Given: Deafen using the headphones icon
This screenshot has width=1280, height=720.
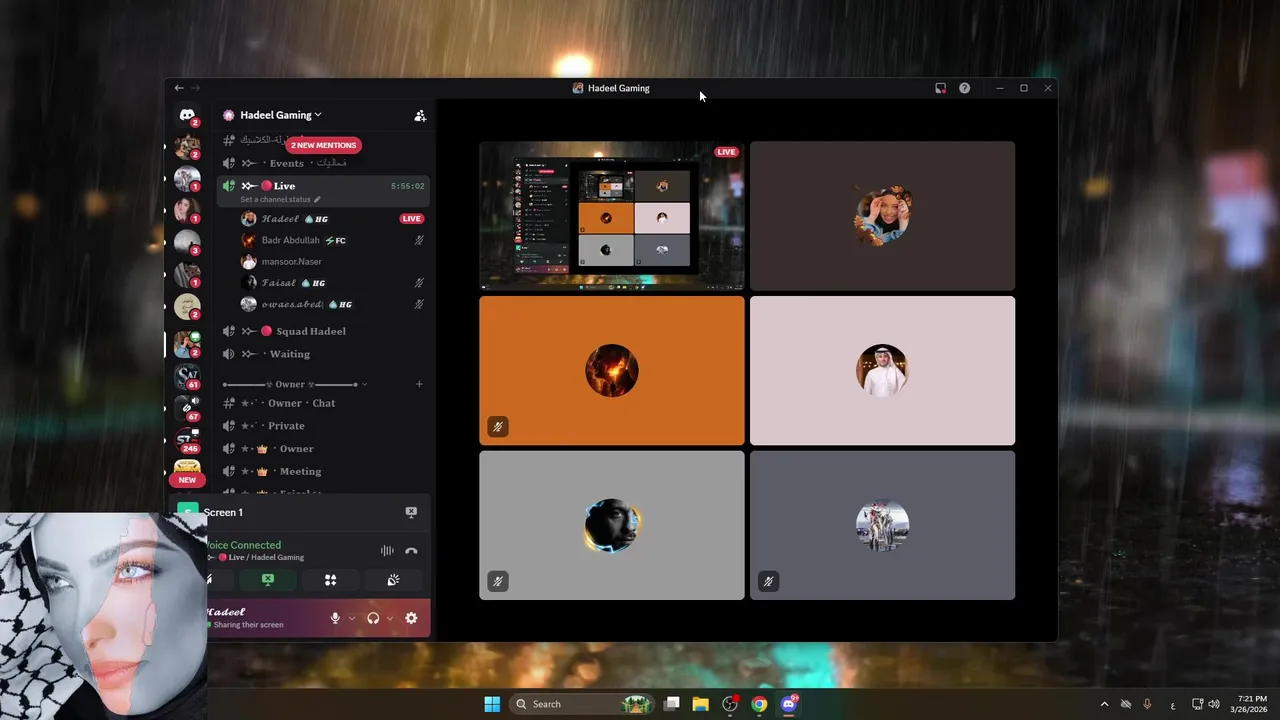Looking at the screenshot, I should 373,618.
